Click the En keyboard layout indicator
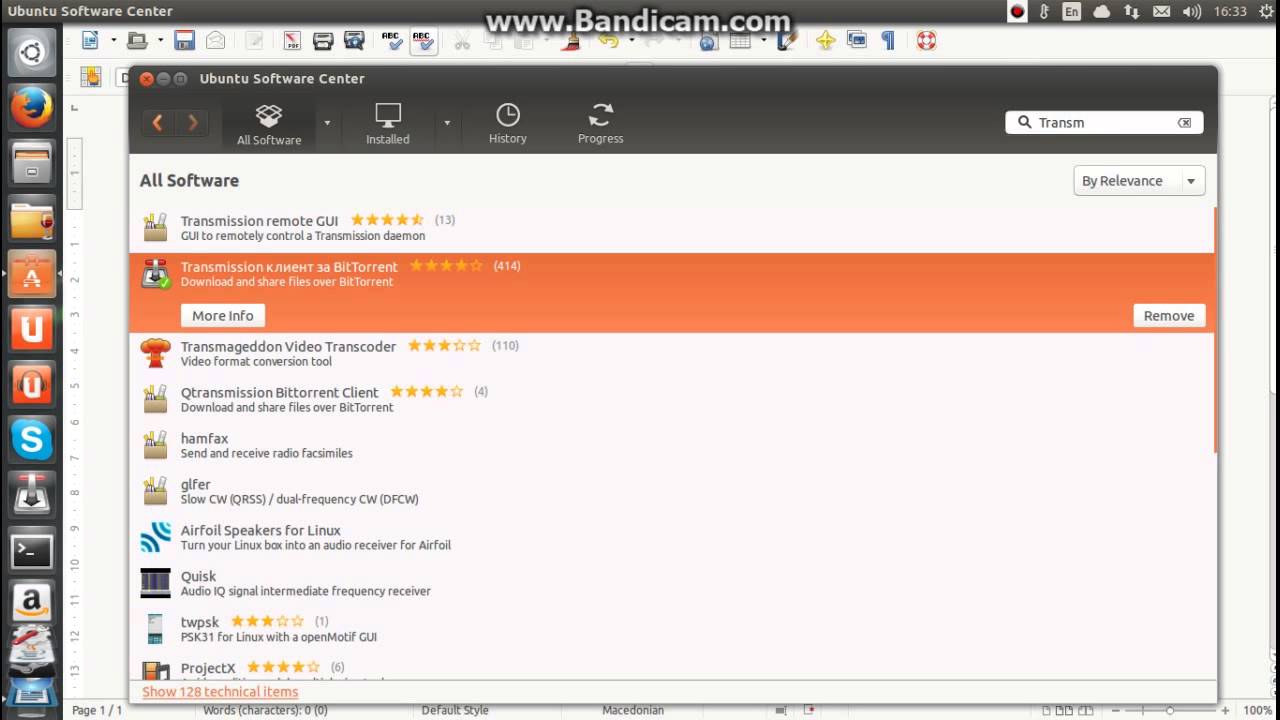Image resolution: width=1280 pixels, height=720 pixels. [1072, 11]
